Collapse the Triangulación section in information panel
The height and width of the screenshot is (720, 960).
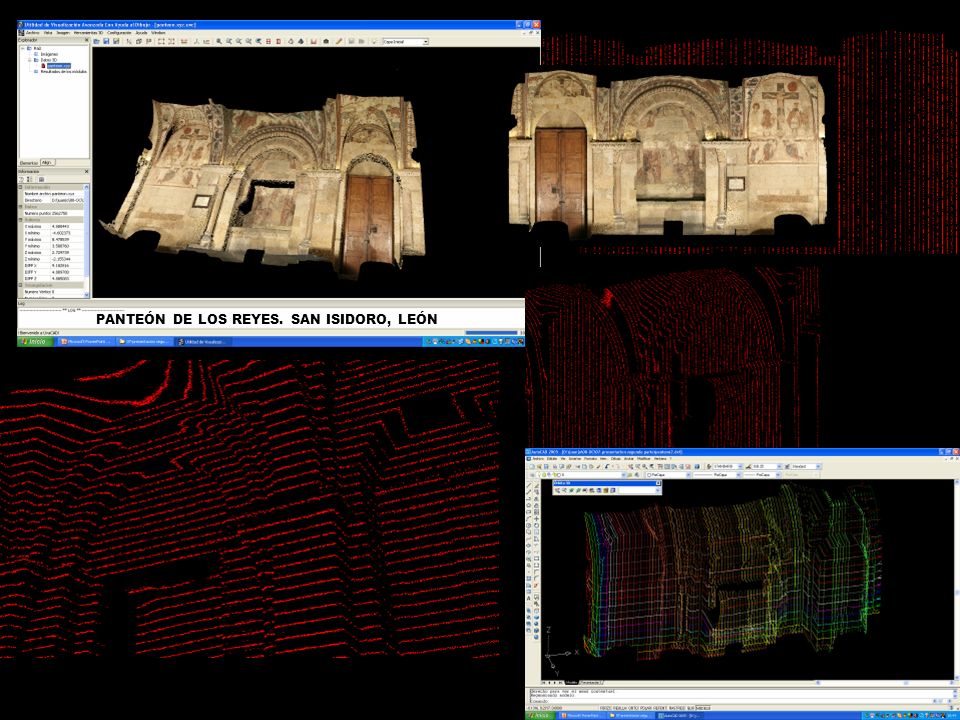click(20, 285)
